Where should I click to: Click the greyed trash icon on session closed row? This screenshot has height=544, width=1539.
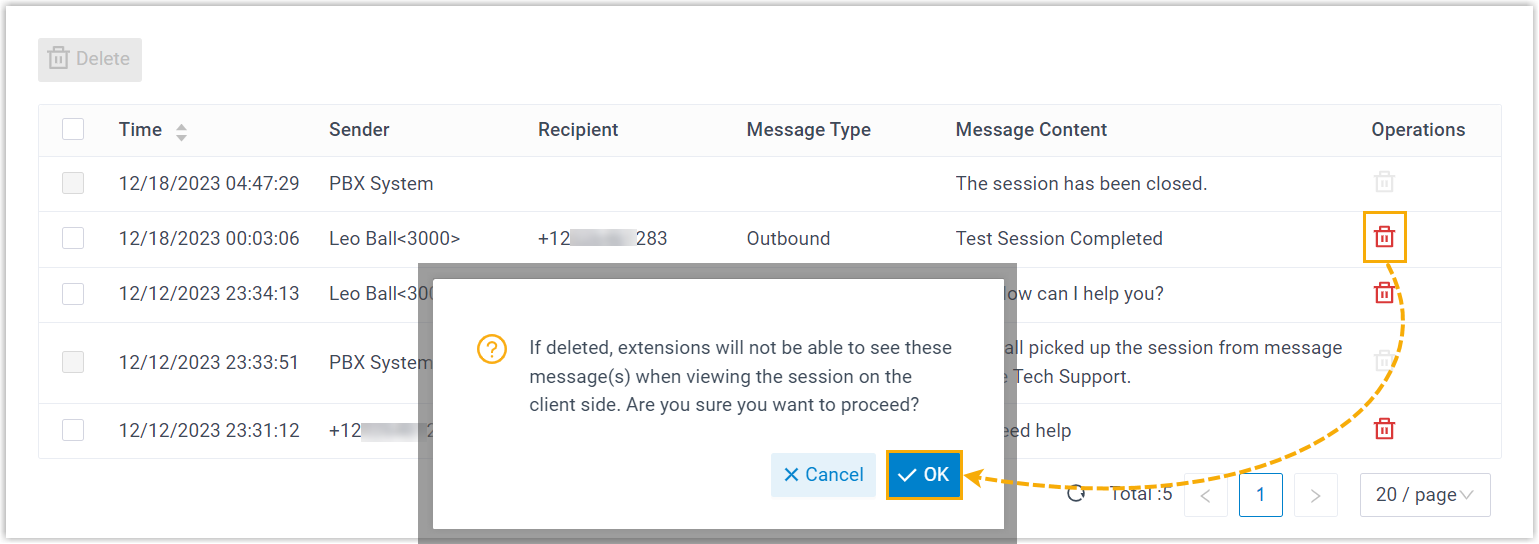1384,182
